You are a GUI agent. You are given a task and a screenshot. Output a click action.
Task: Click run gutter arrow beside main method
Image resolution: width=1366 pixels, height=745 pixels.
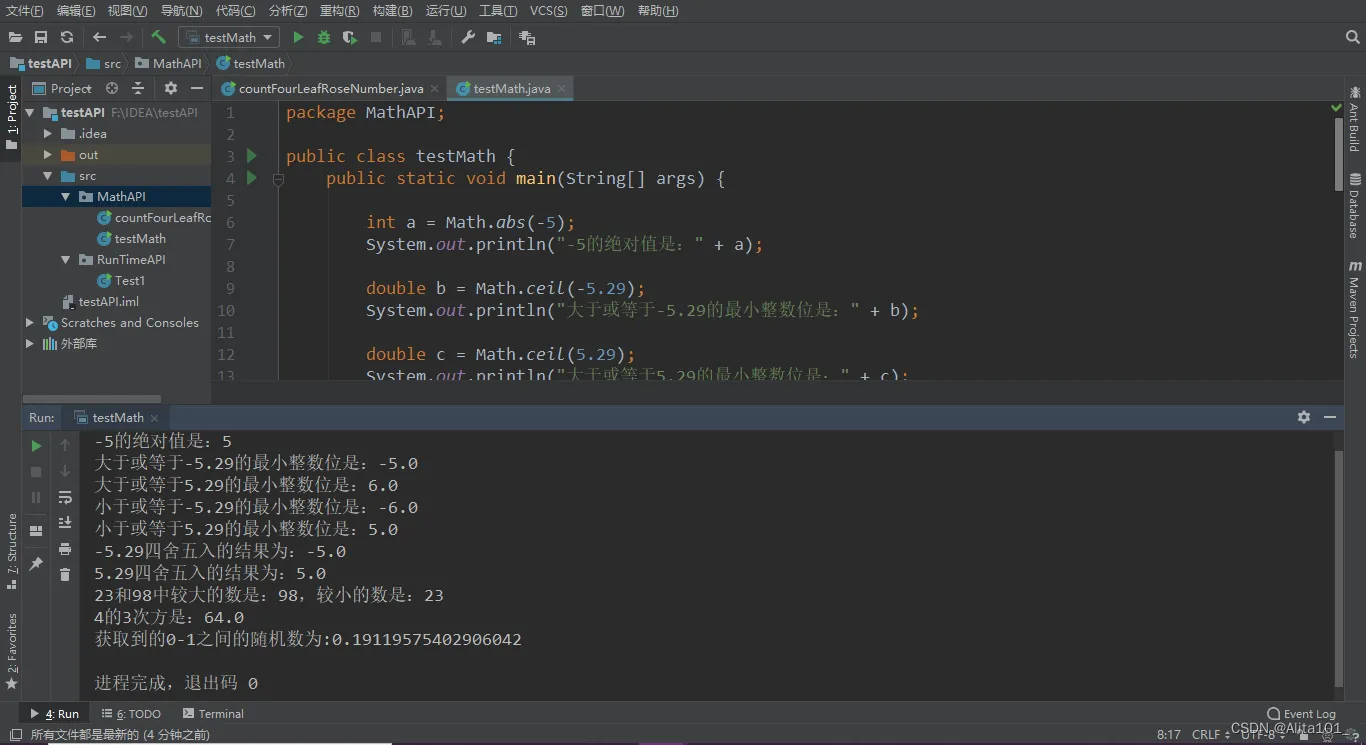pos(252,178)
